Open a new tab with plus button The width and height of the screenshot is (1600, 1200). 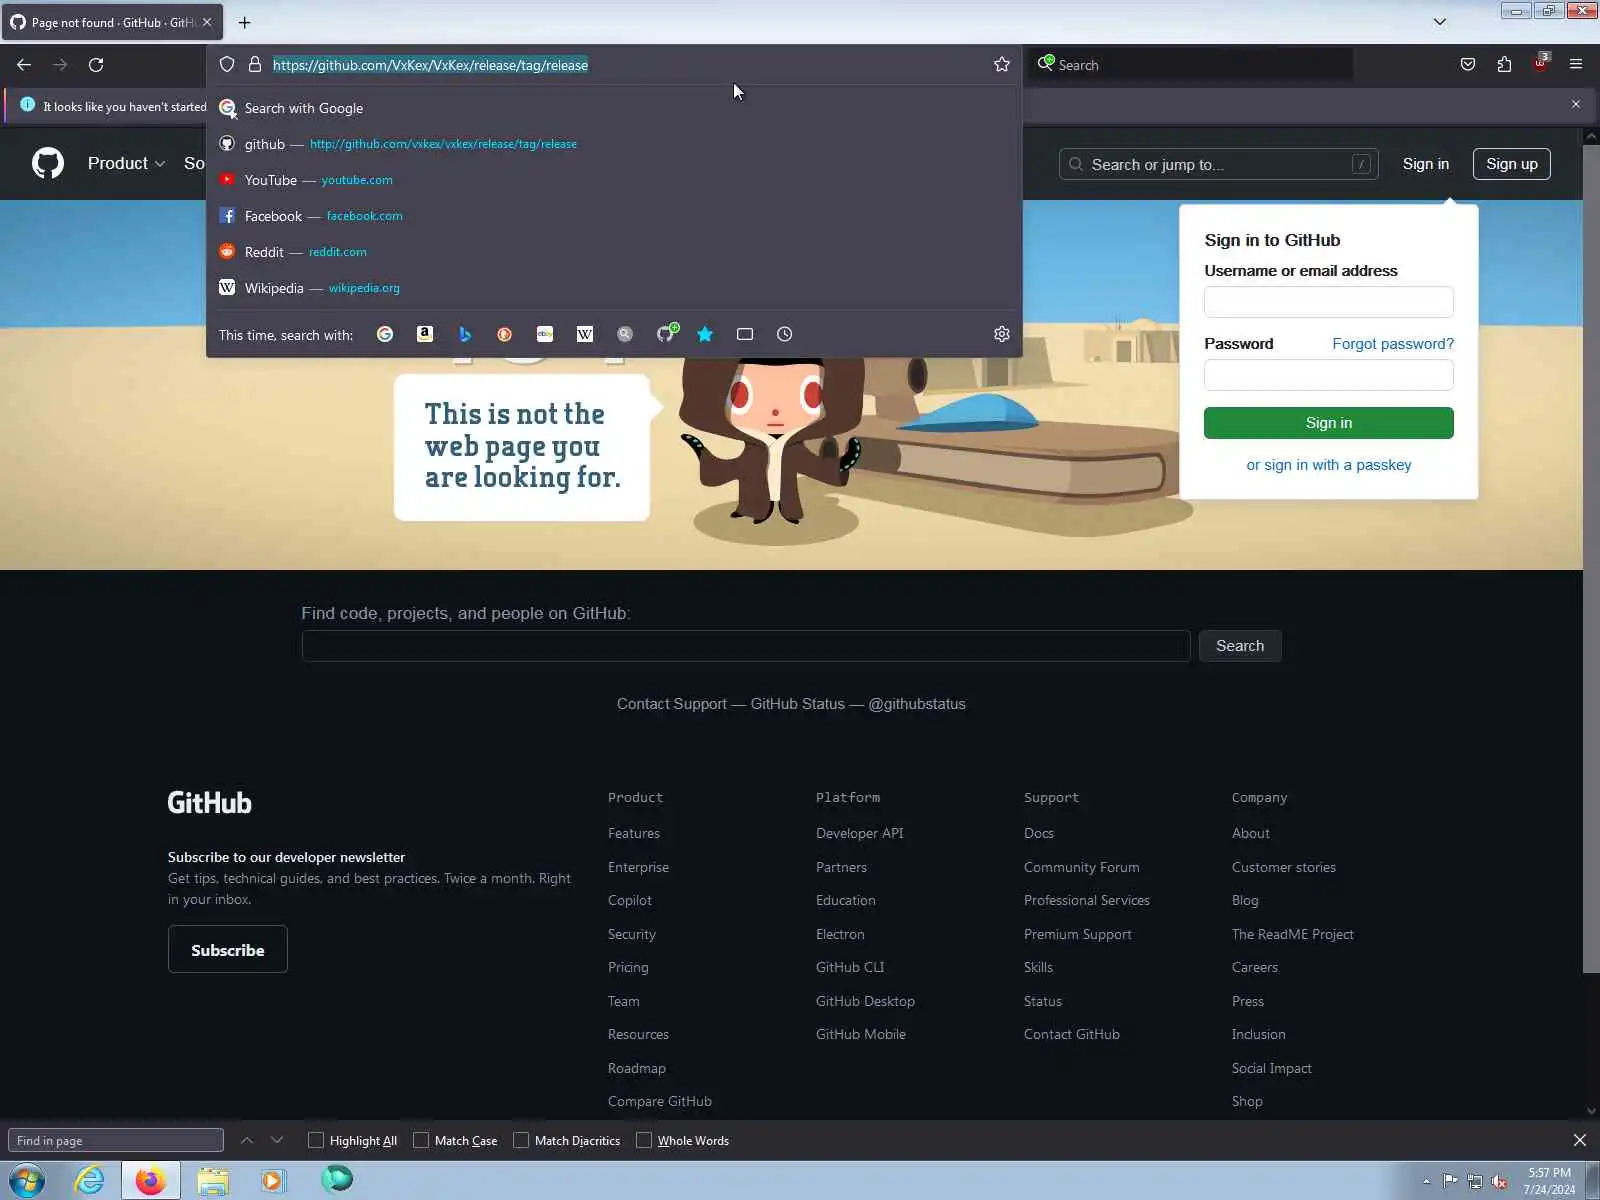pos(244,22)
